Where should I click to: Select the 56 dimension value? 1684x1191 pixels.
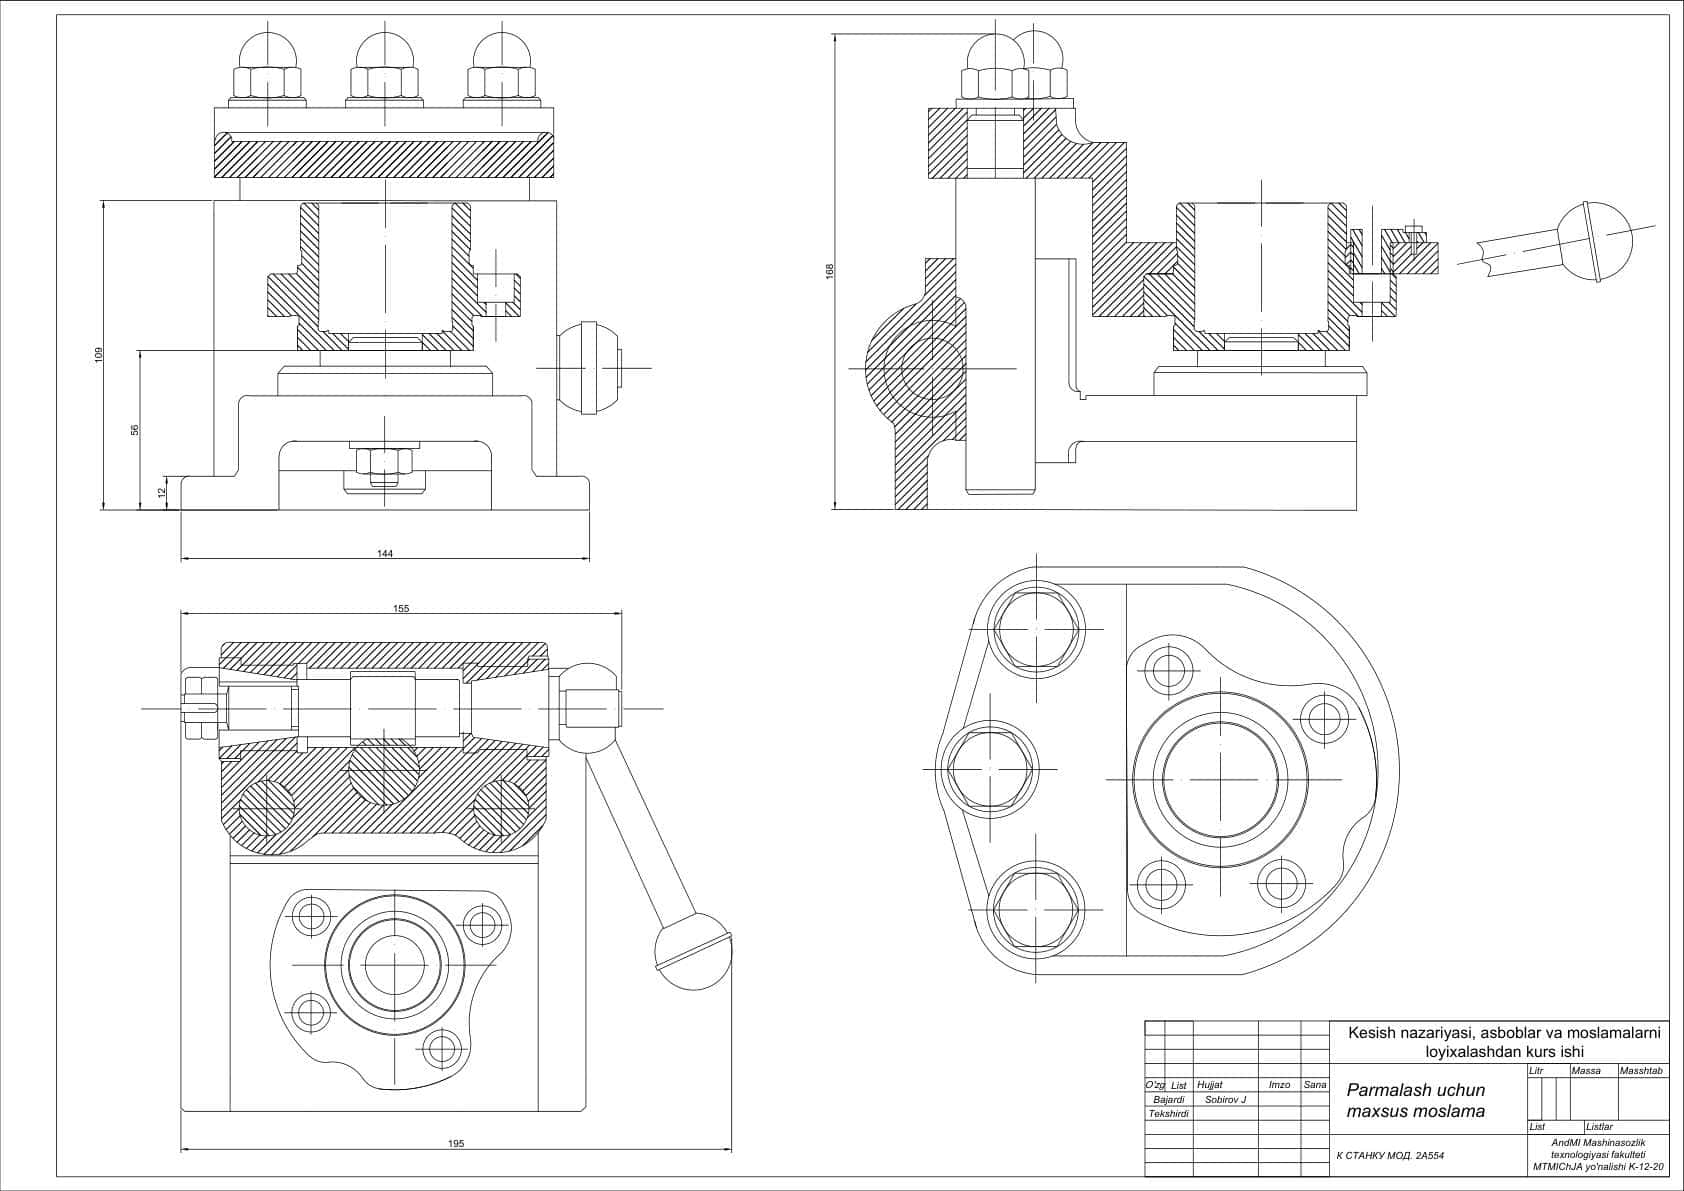coord(135,430)
